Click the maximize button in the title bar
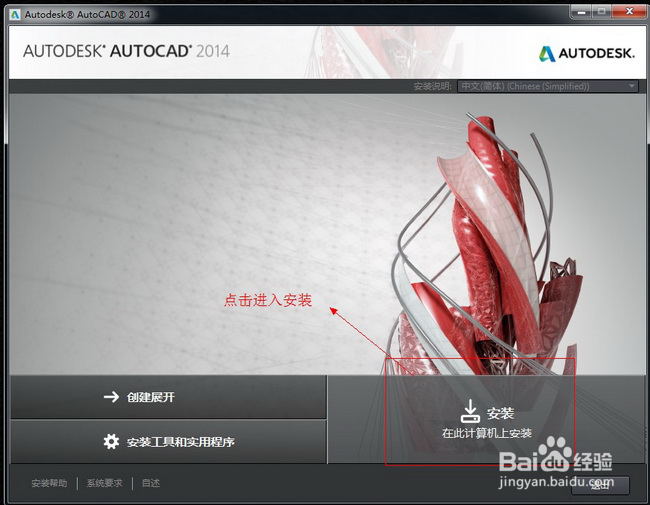 601,12
